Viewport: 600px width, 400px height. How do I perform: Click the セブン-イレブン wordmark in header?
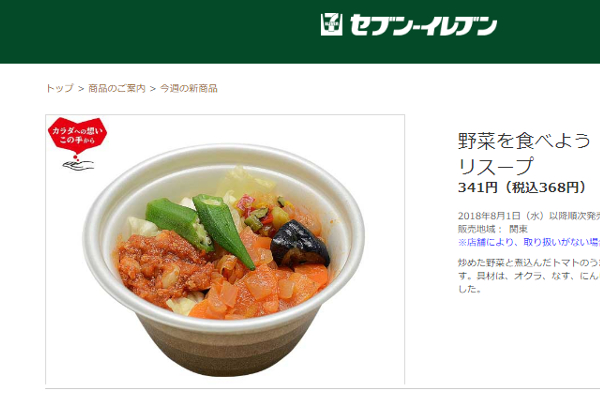(x=423, y=25)
